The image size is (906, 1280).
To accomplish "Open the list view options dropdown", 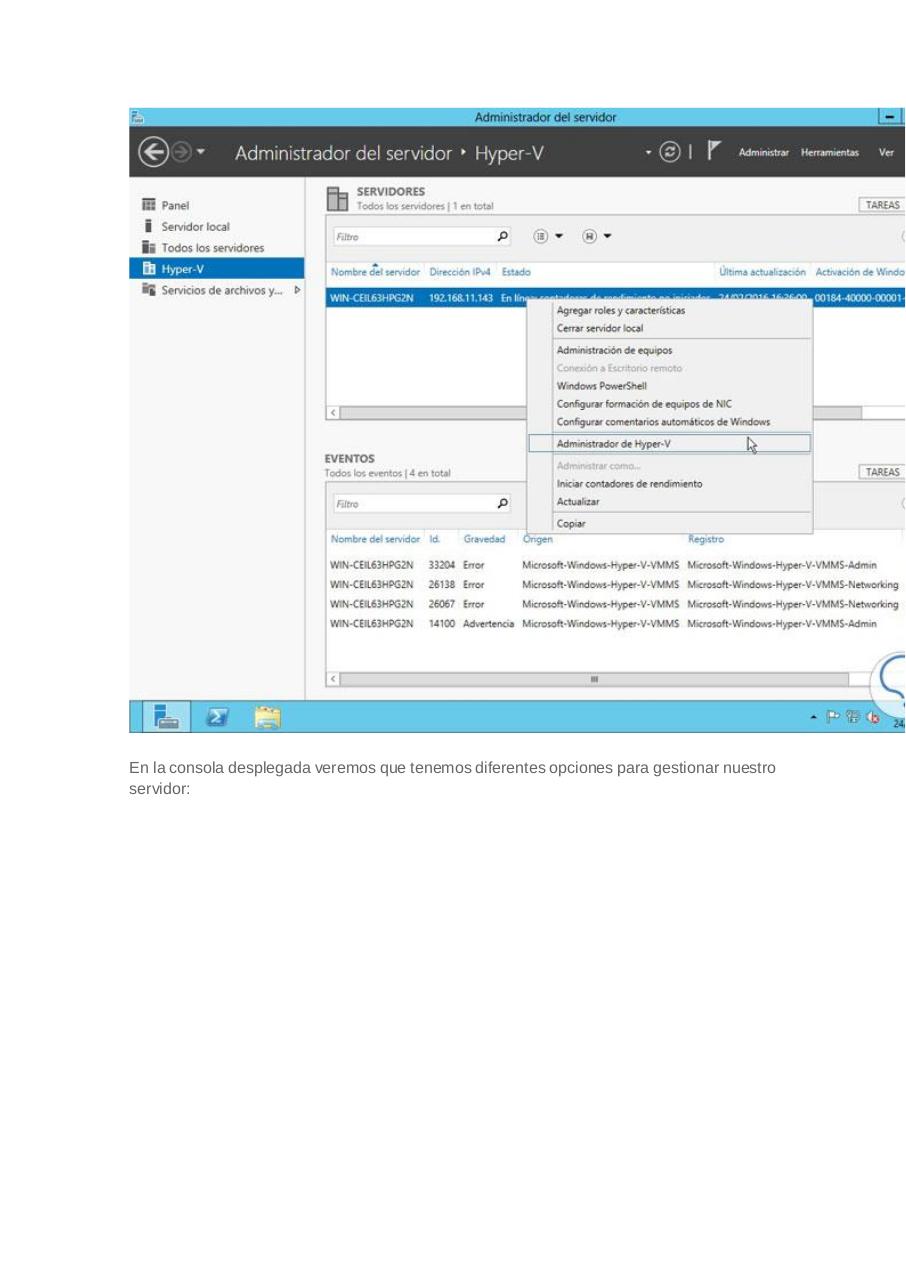I will (547, 237).
